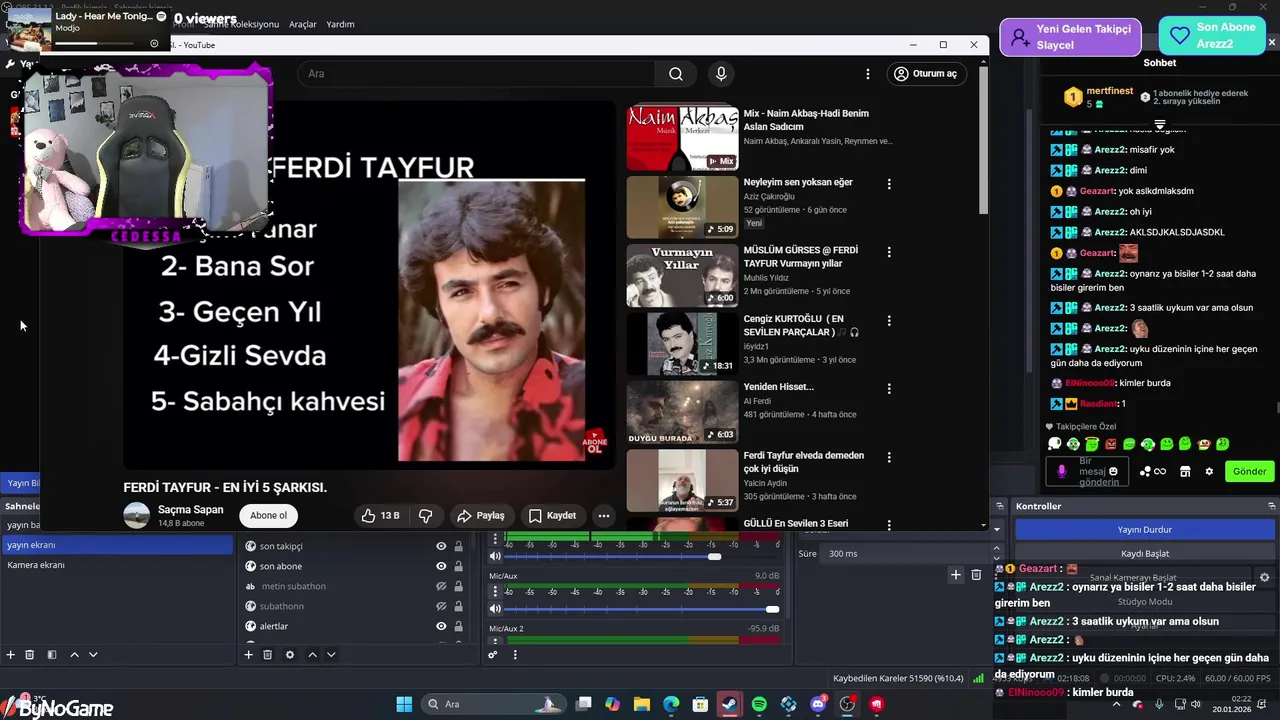Open File Explorer from taskbar
The width and height of the screenshot is (1280, 720).
641,704
